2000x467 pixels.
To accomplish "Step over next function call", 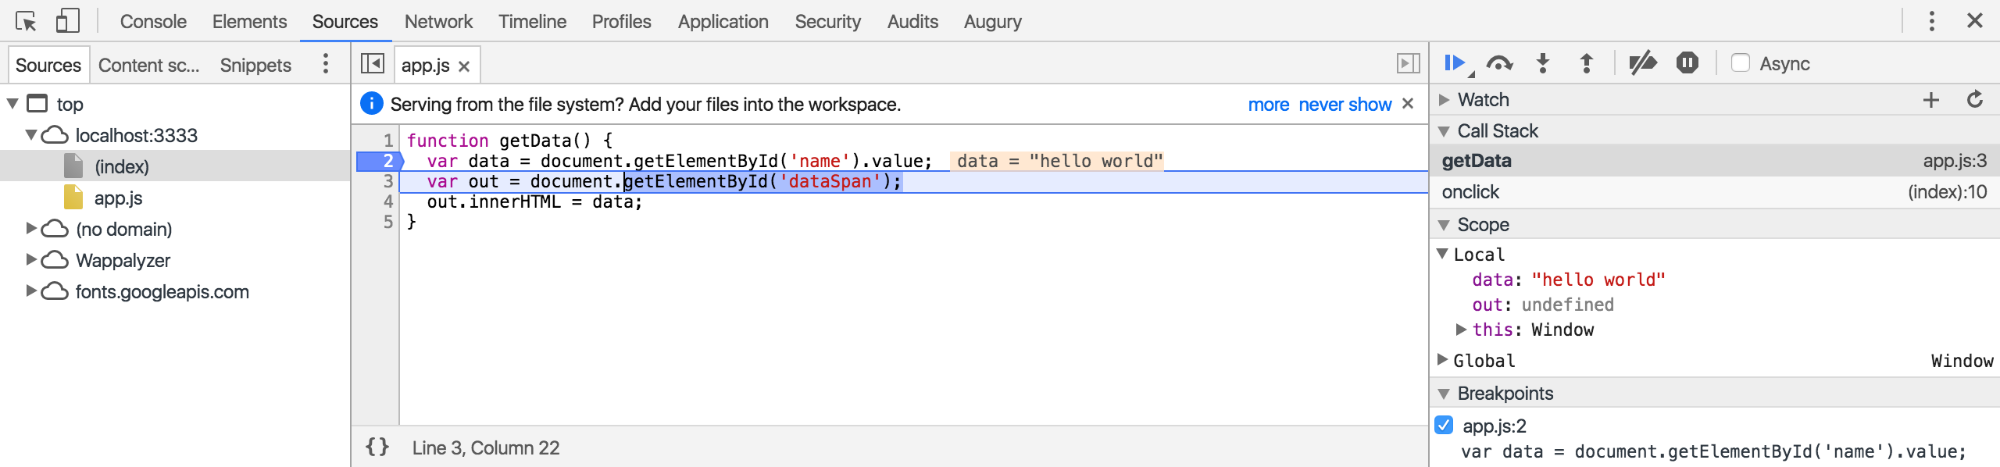I will [x=1499, y=64].
